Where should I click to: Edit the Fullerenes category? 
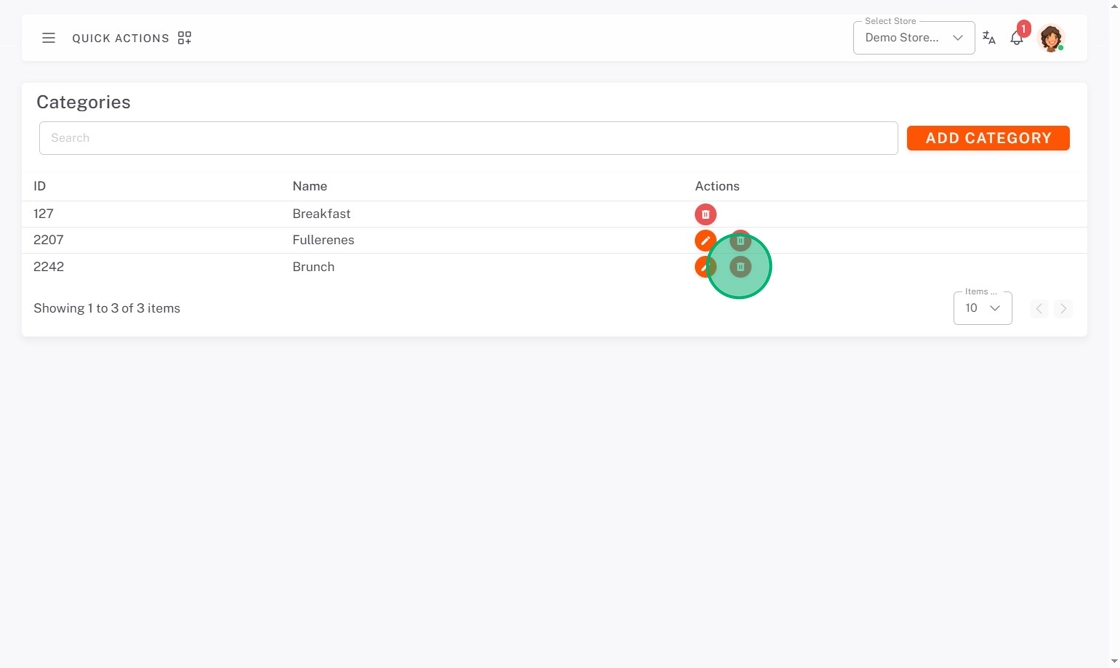click(x=705, y=241)
